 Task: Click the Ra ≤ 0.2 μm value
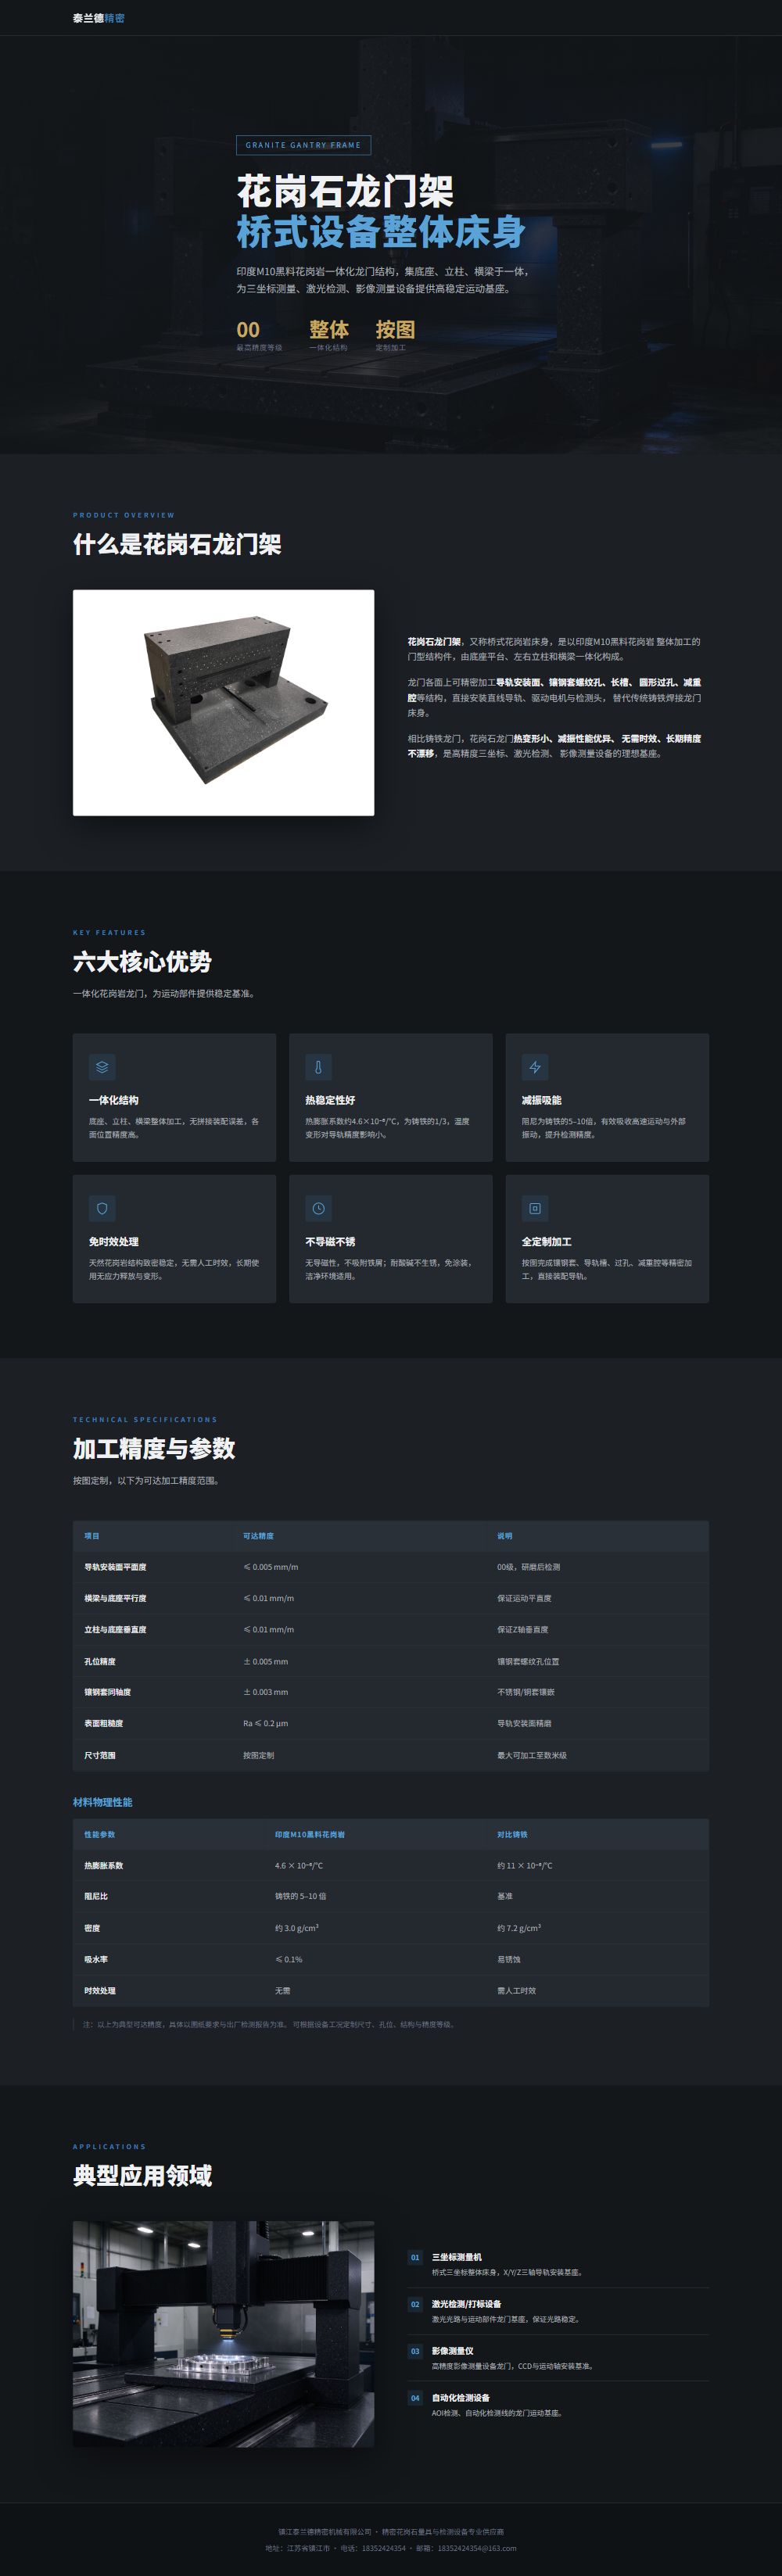pyautogui.click(x=266, y=1723)
